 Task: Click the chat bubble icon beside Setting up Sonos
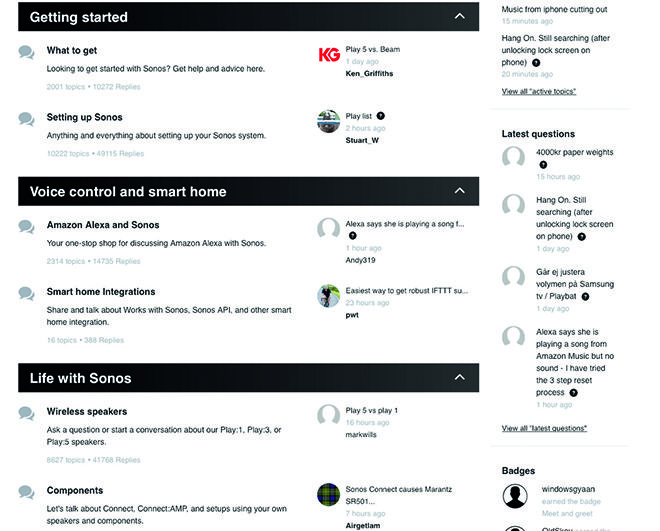pyautogui.click(x=26, y=119)
